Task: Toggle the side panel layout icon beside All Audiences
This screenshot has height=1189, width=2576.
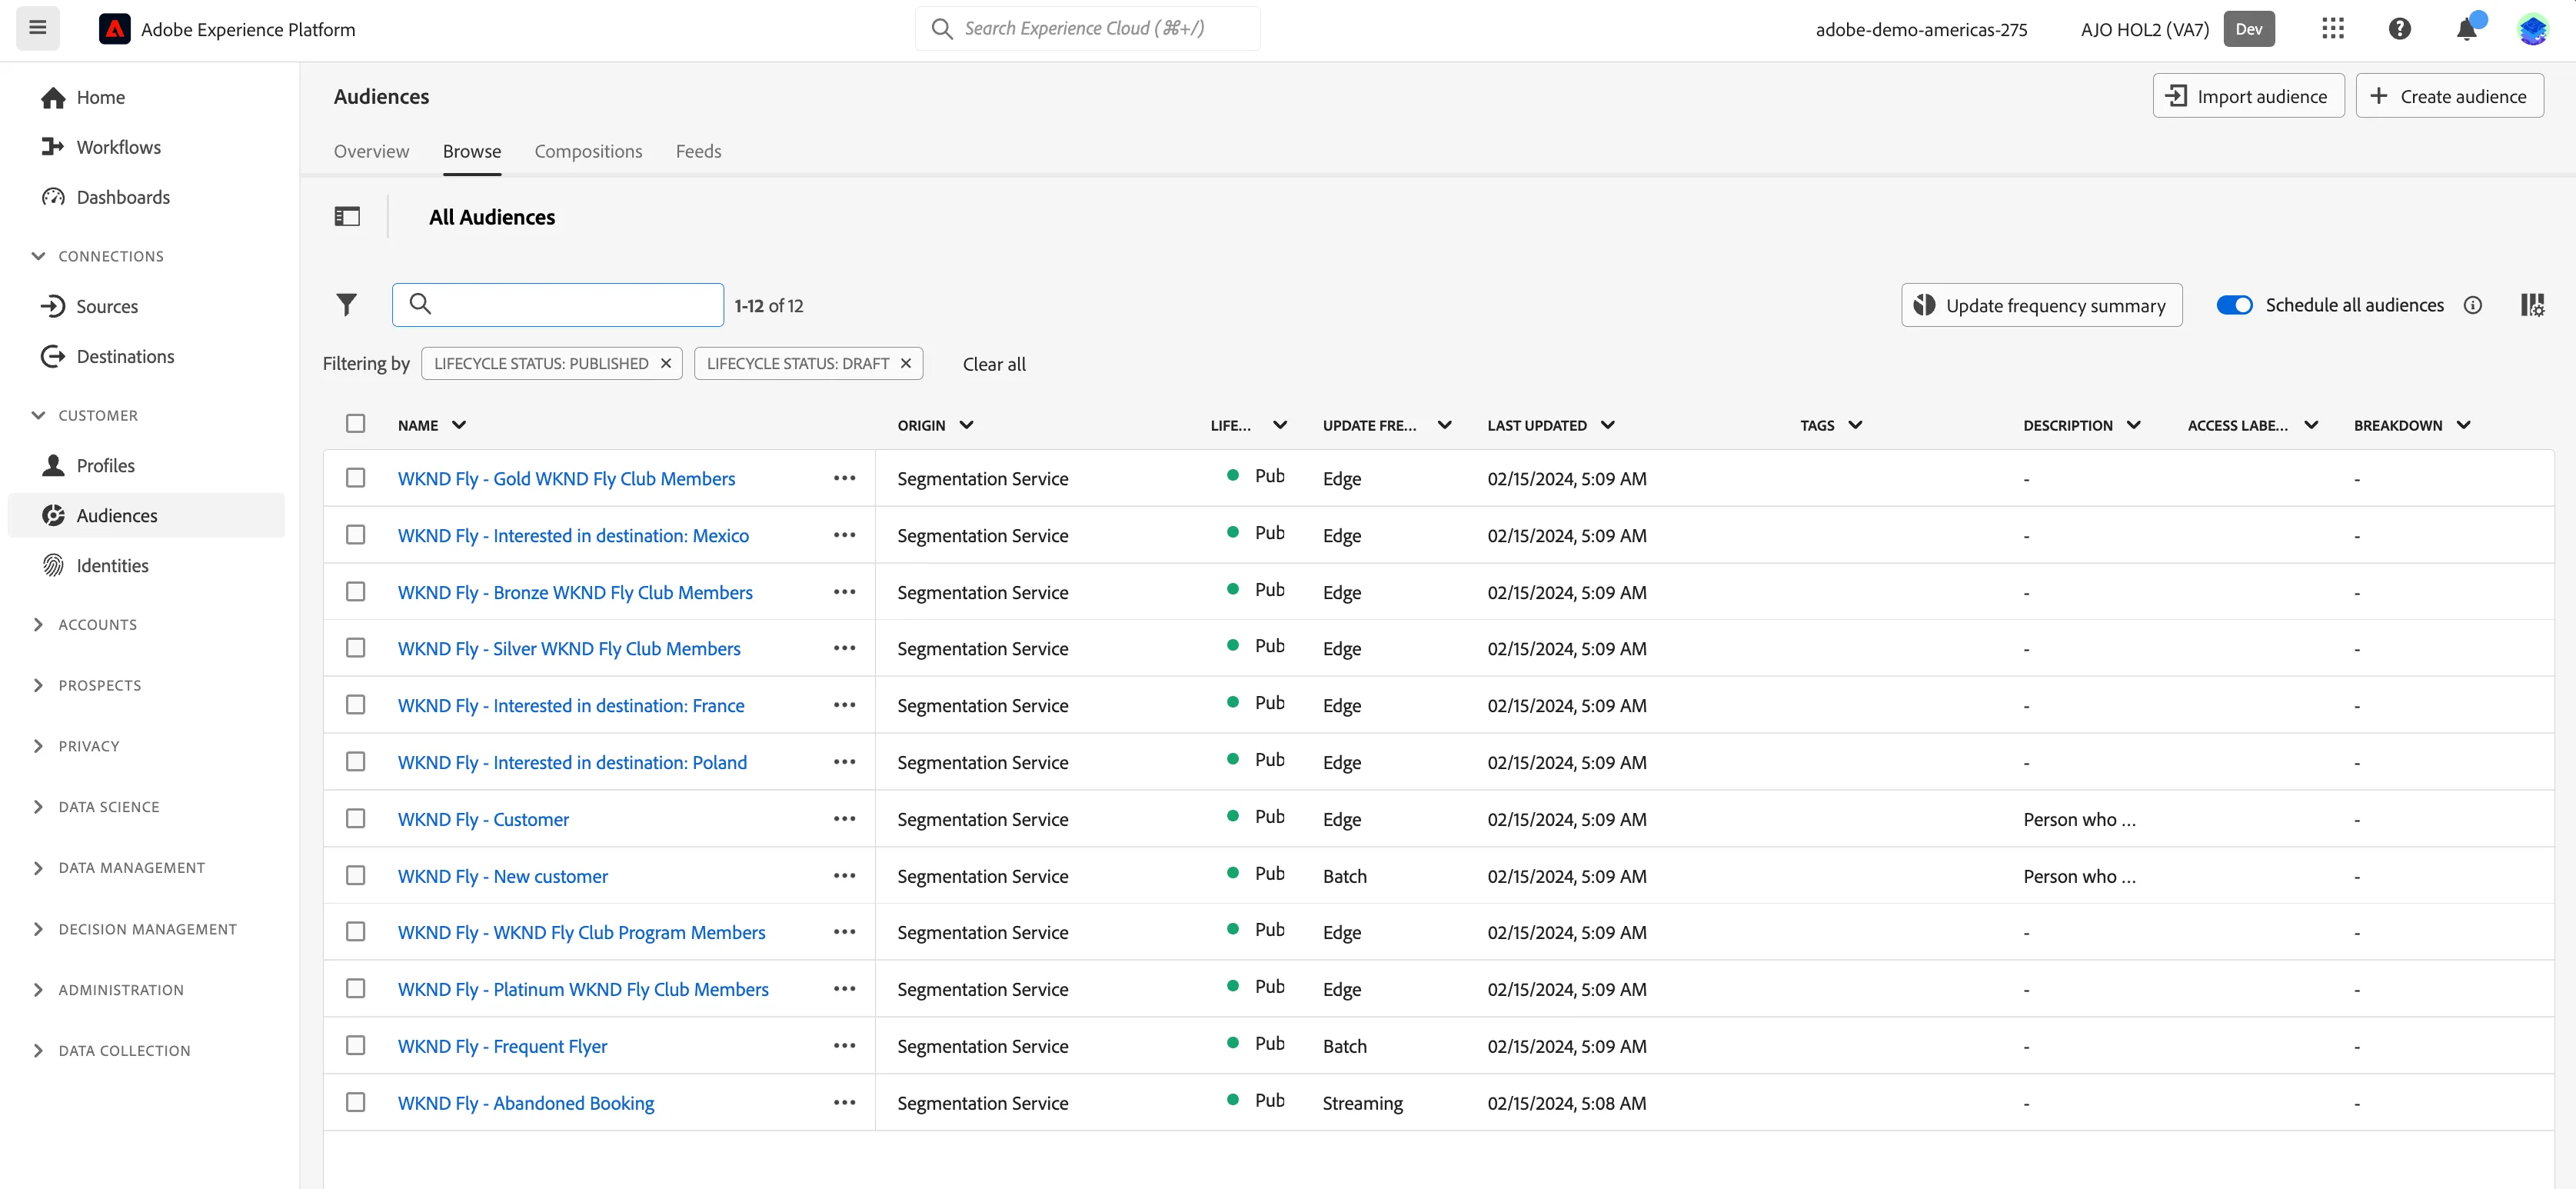Action: [x=347, y=216]
